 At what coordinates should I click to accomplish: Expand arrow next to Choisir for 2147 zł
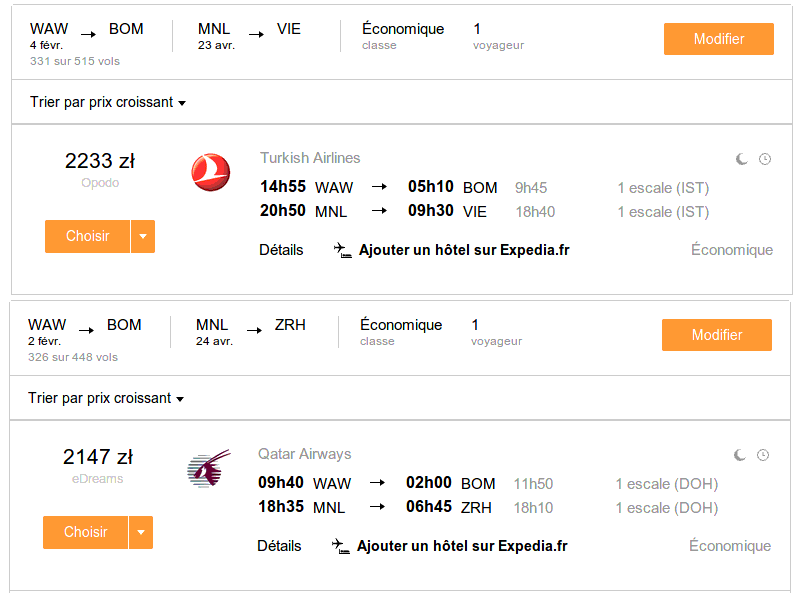[x=141, y=532]
